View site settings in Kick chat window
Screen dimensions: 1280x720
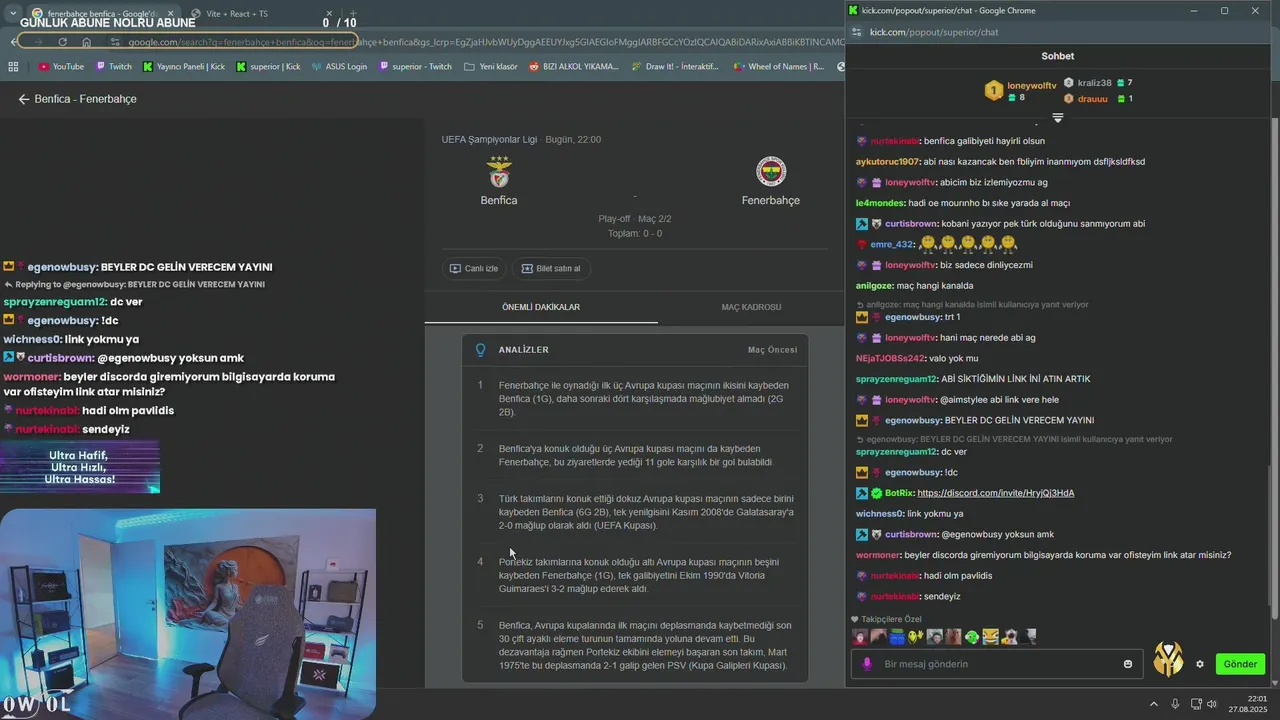[855, 32]
